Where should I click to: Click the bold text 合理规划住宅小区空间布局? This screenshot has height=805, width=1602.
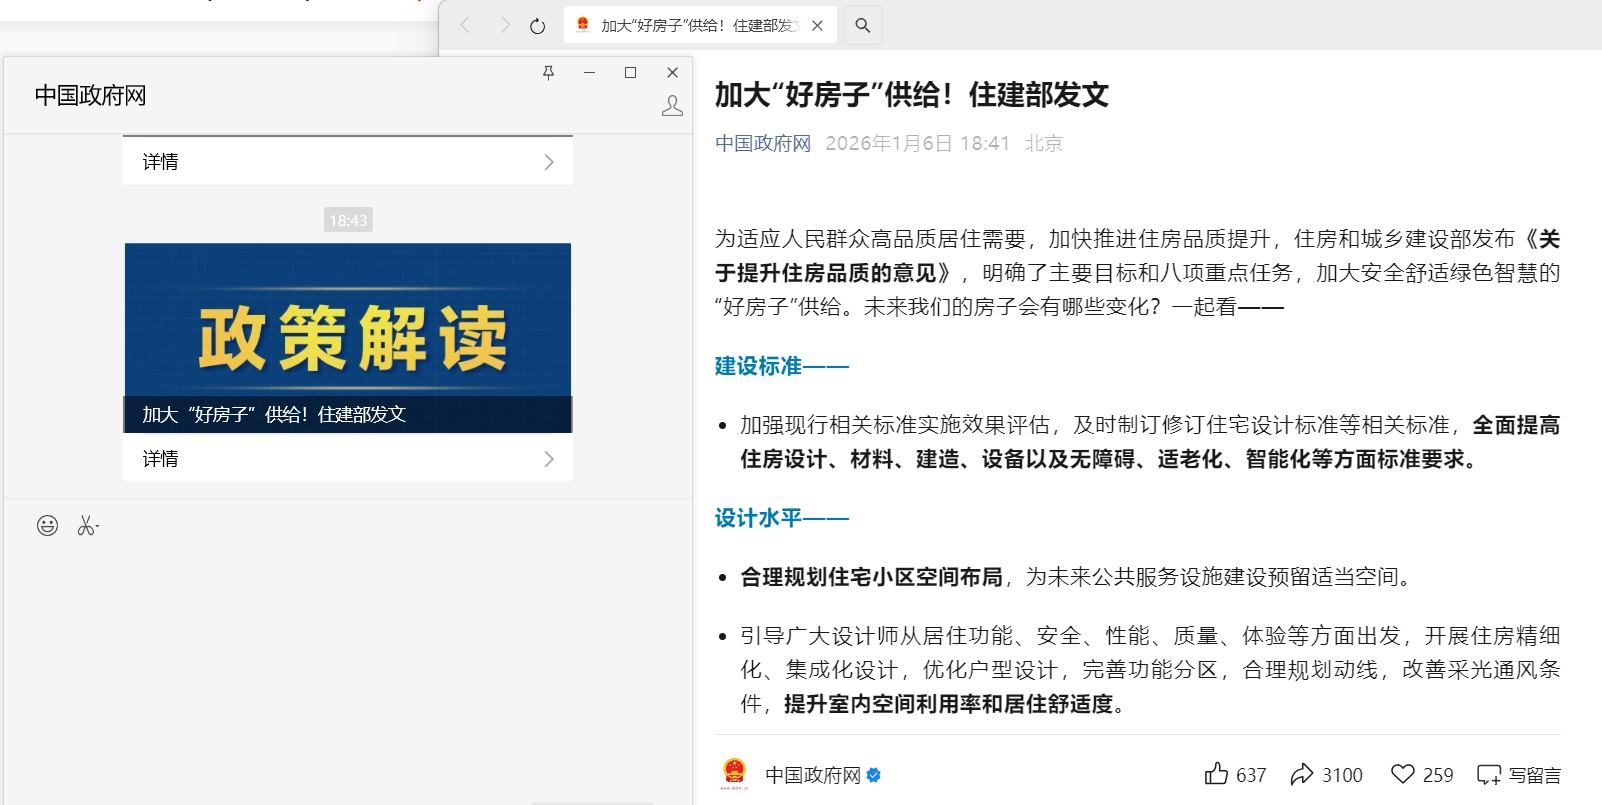(x=871, y=577)
